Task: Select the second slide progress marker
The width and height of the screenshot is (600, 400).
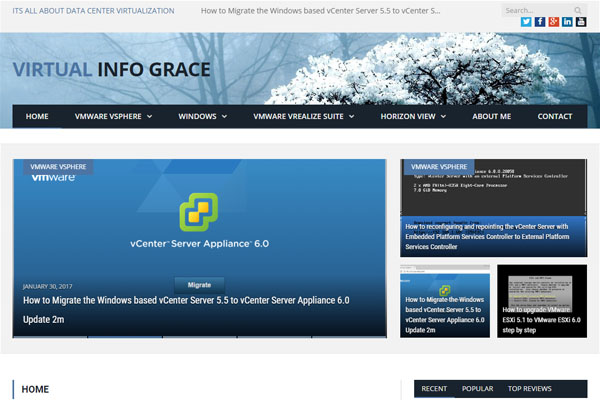Action: pos(125,337)
